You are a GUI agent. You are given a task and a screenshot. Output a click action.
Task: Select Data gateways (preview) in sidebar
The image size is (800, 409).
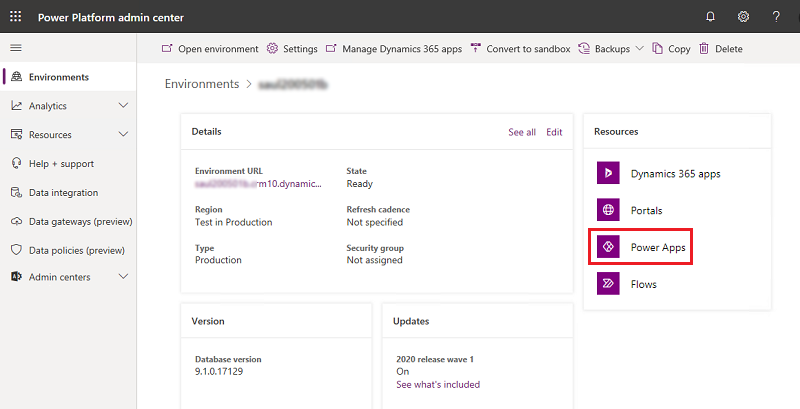coord(68,222)
